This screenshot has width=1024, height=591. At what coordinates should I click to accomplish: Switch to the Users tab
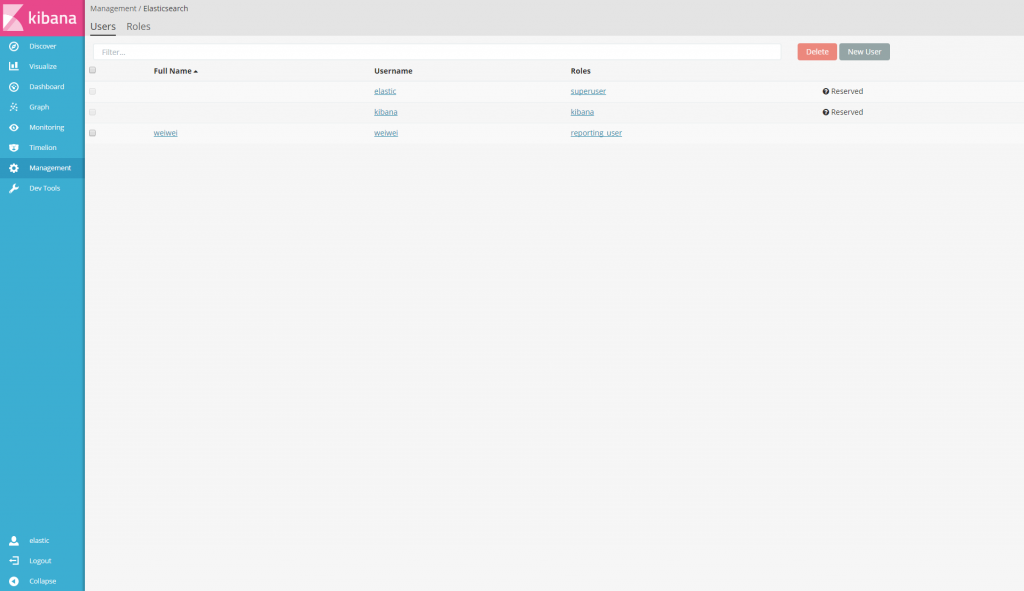103,27
